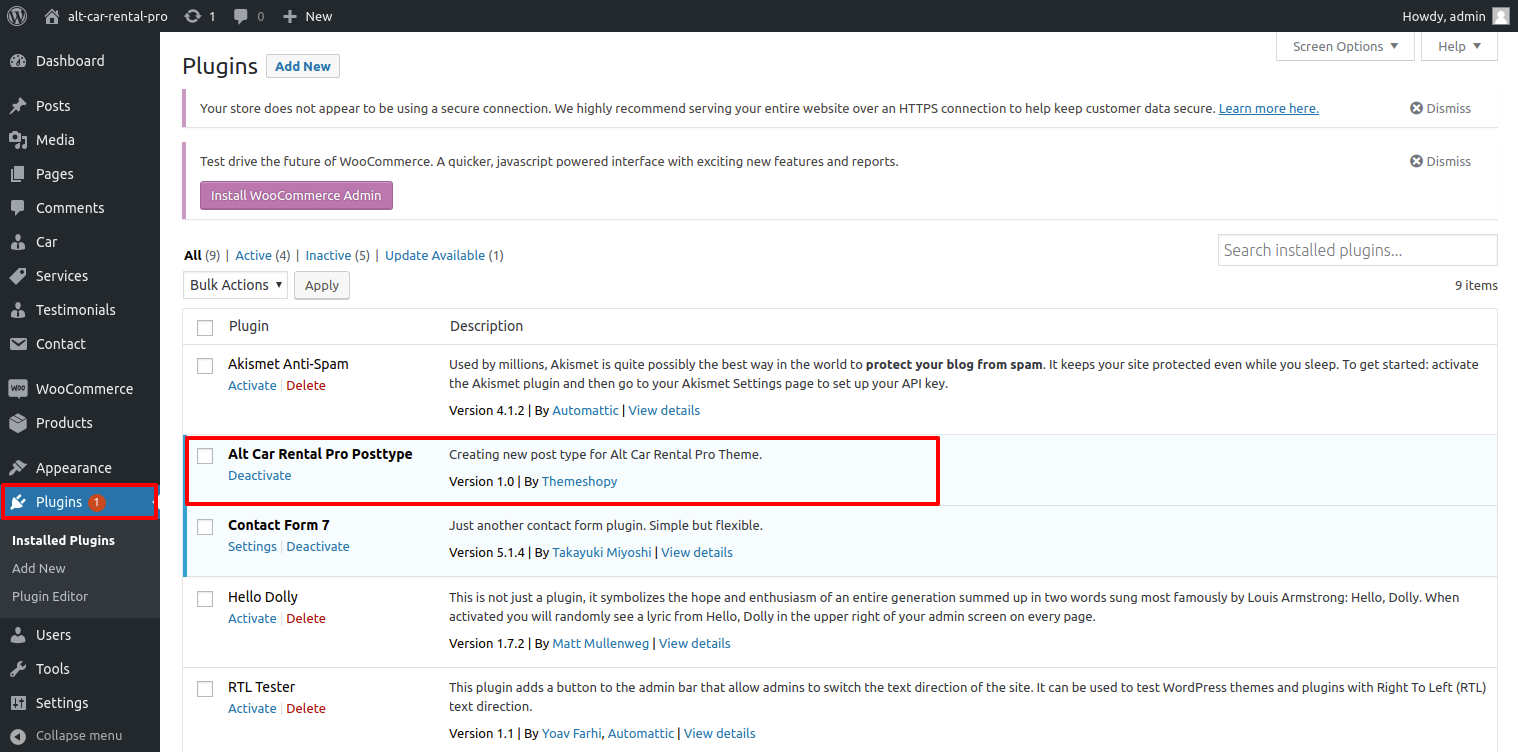The image size is (1518, 752).
Task: Expand the Screen Options panel
Action: click(x=1345, y=47)
